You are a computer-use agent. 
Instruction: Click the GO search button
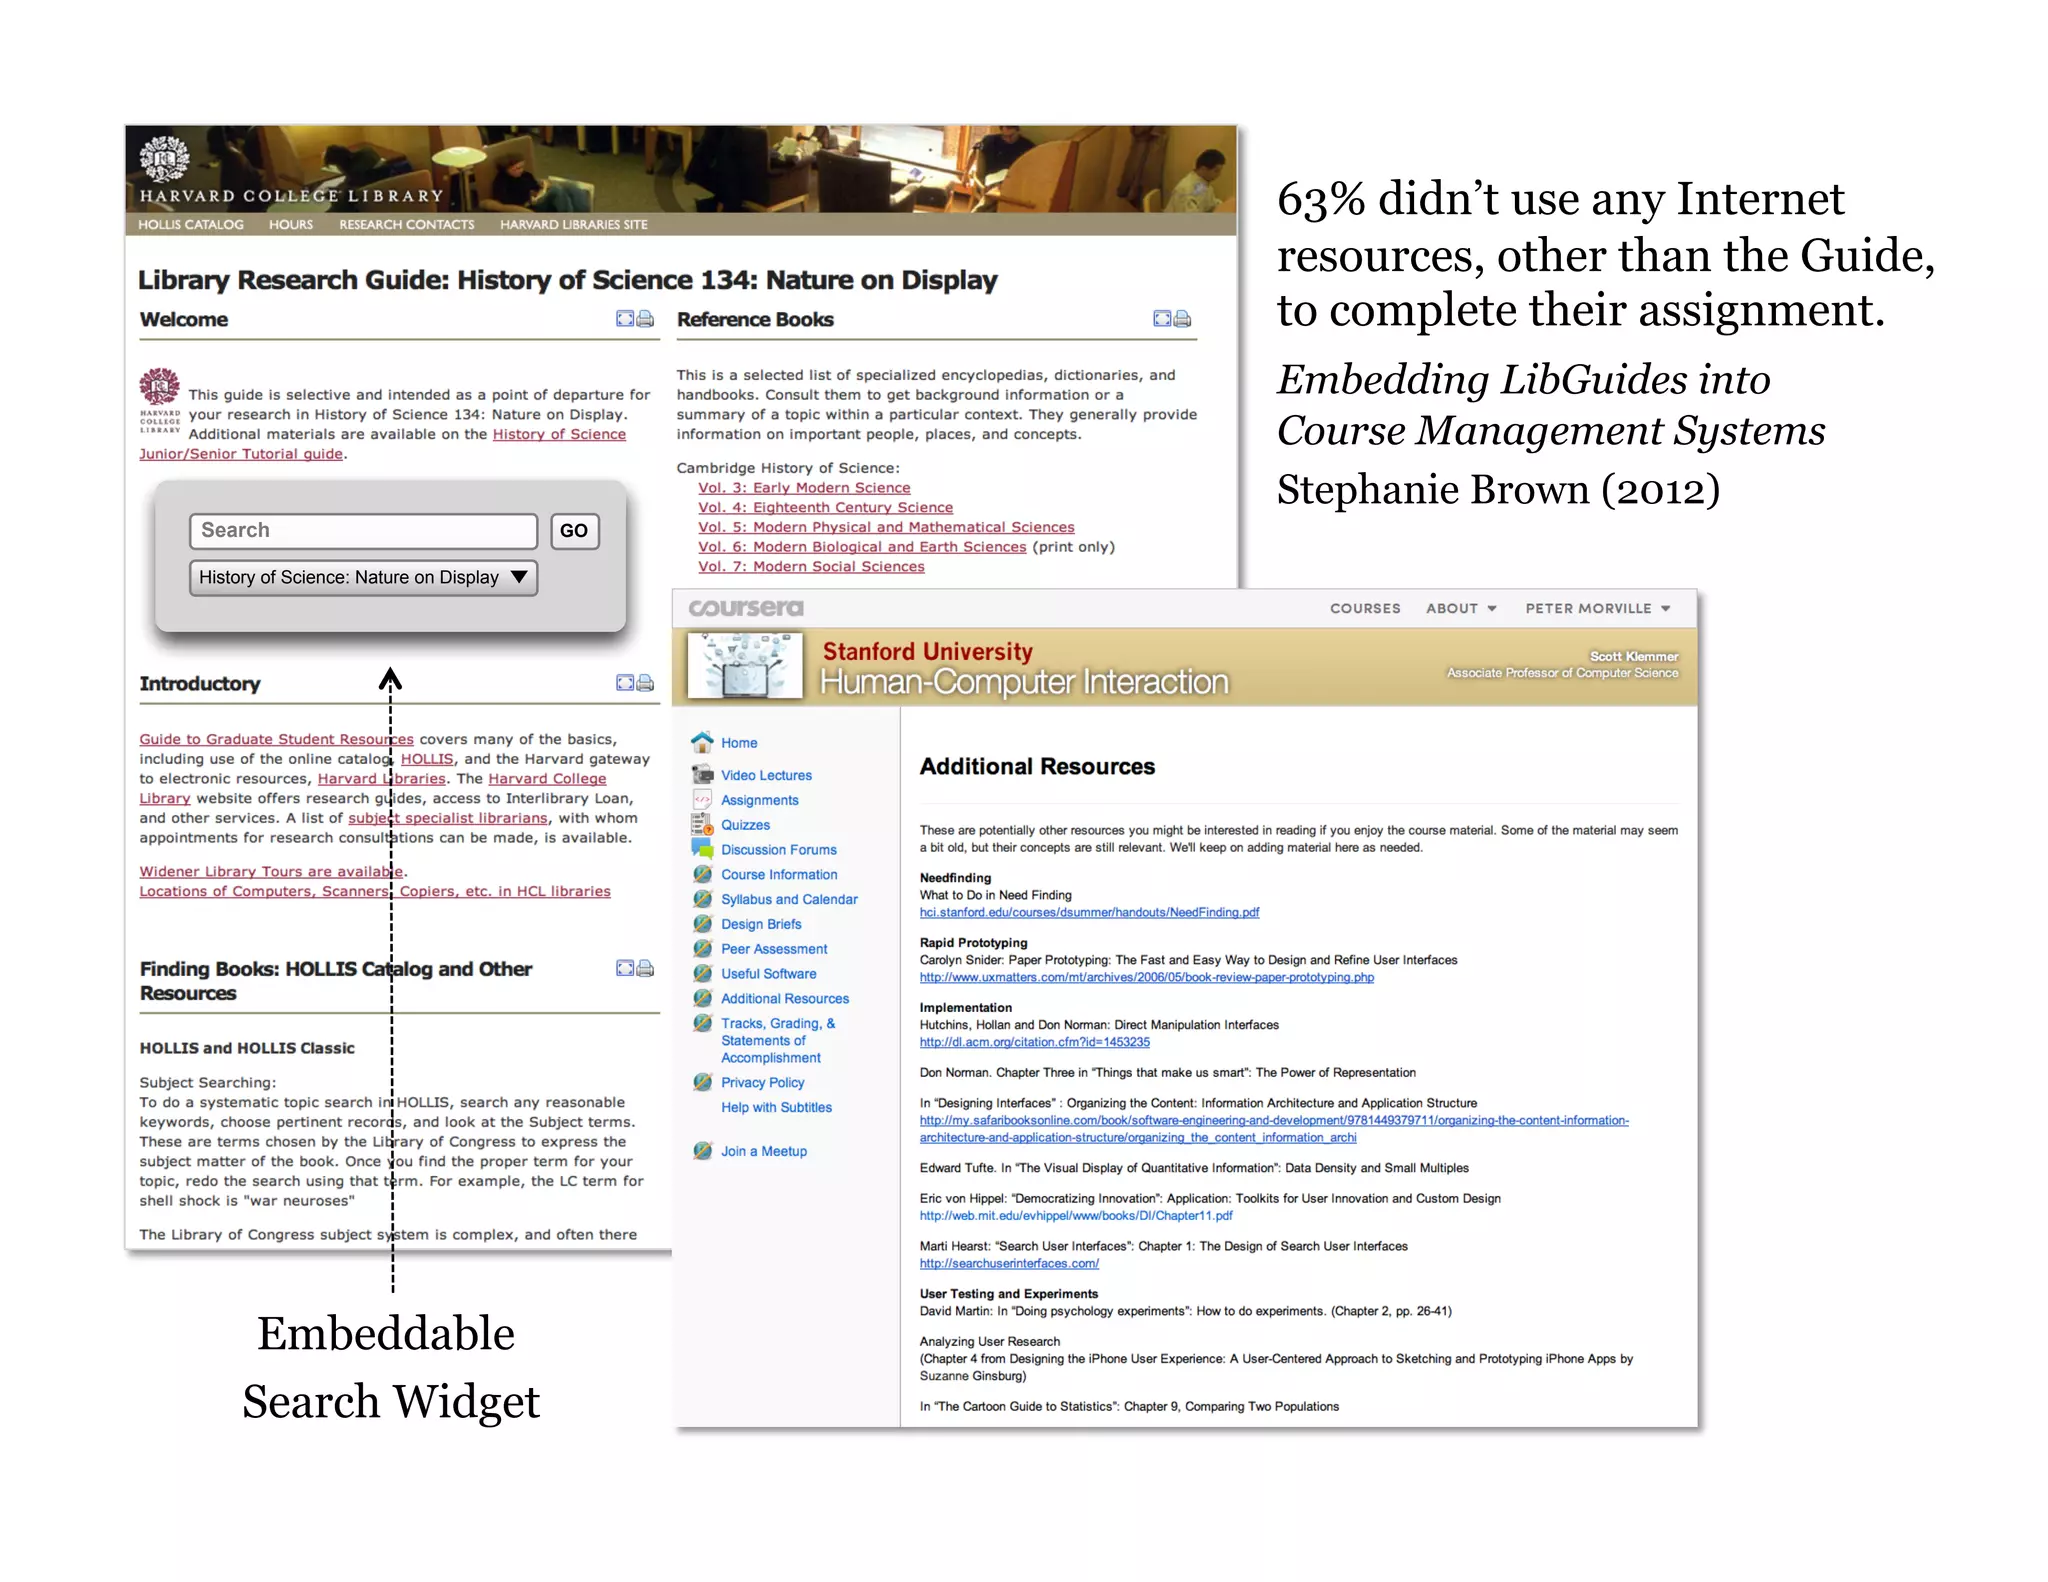(574, 530)
